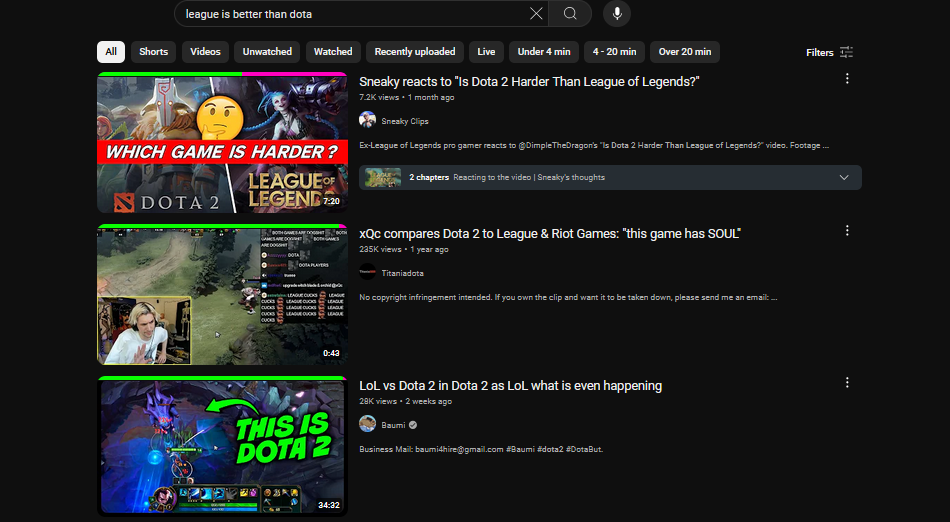This screenshot has width=950, height=522.
Task: Start voice search with microphone icon
Action: 617,14
